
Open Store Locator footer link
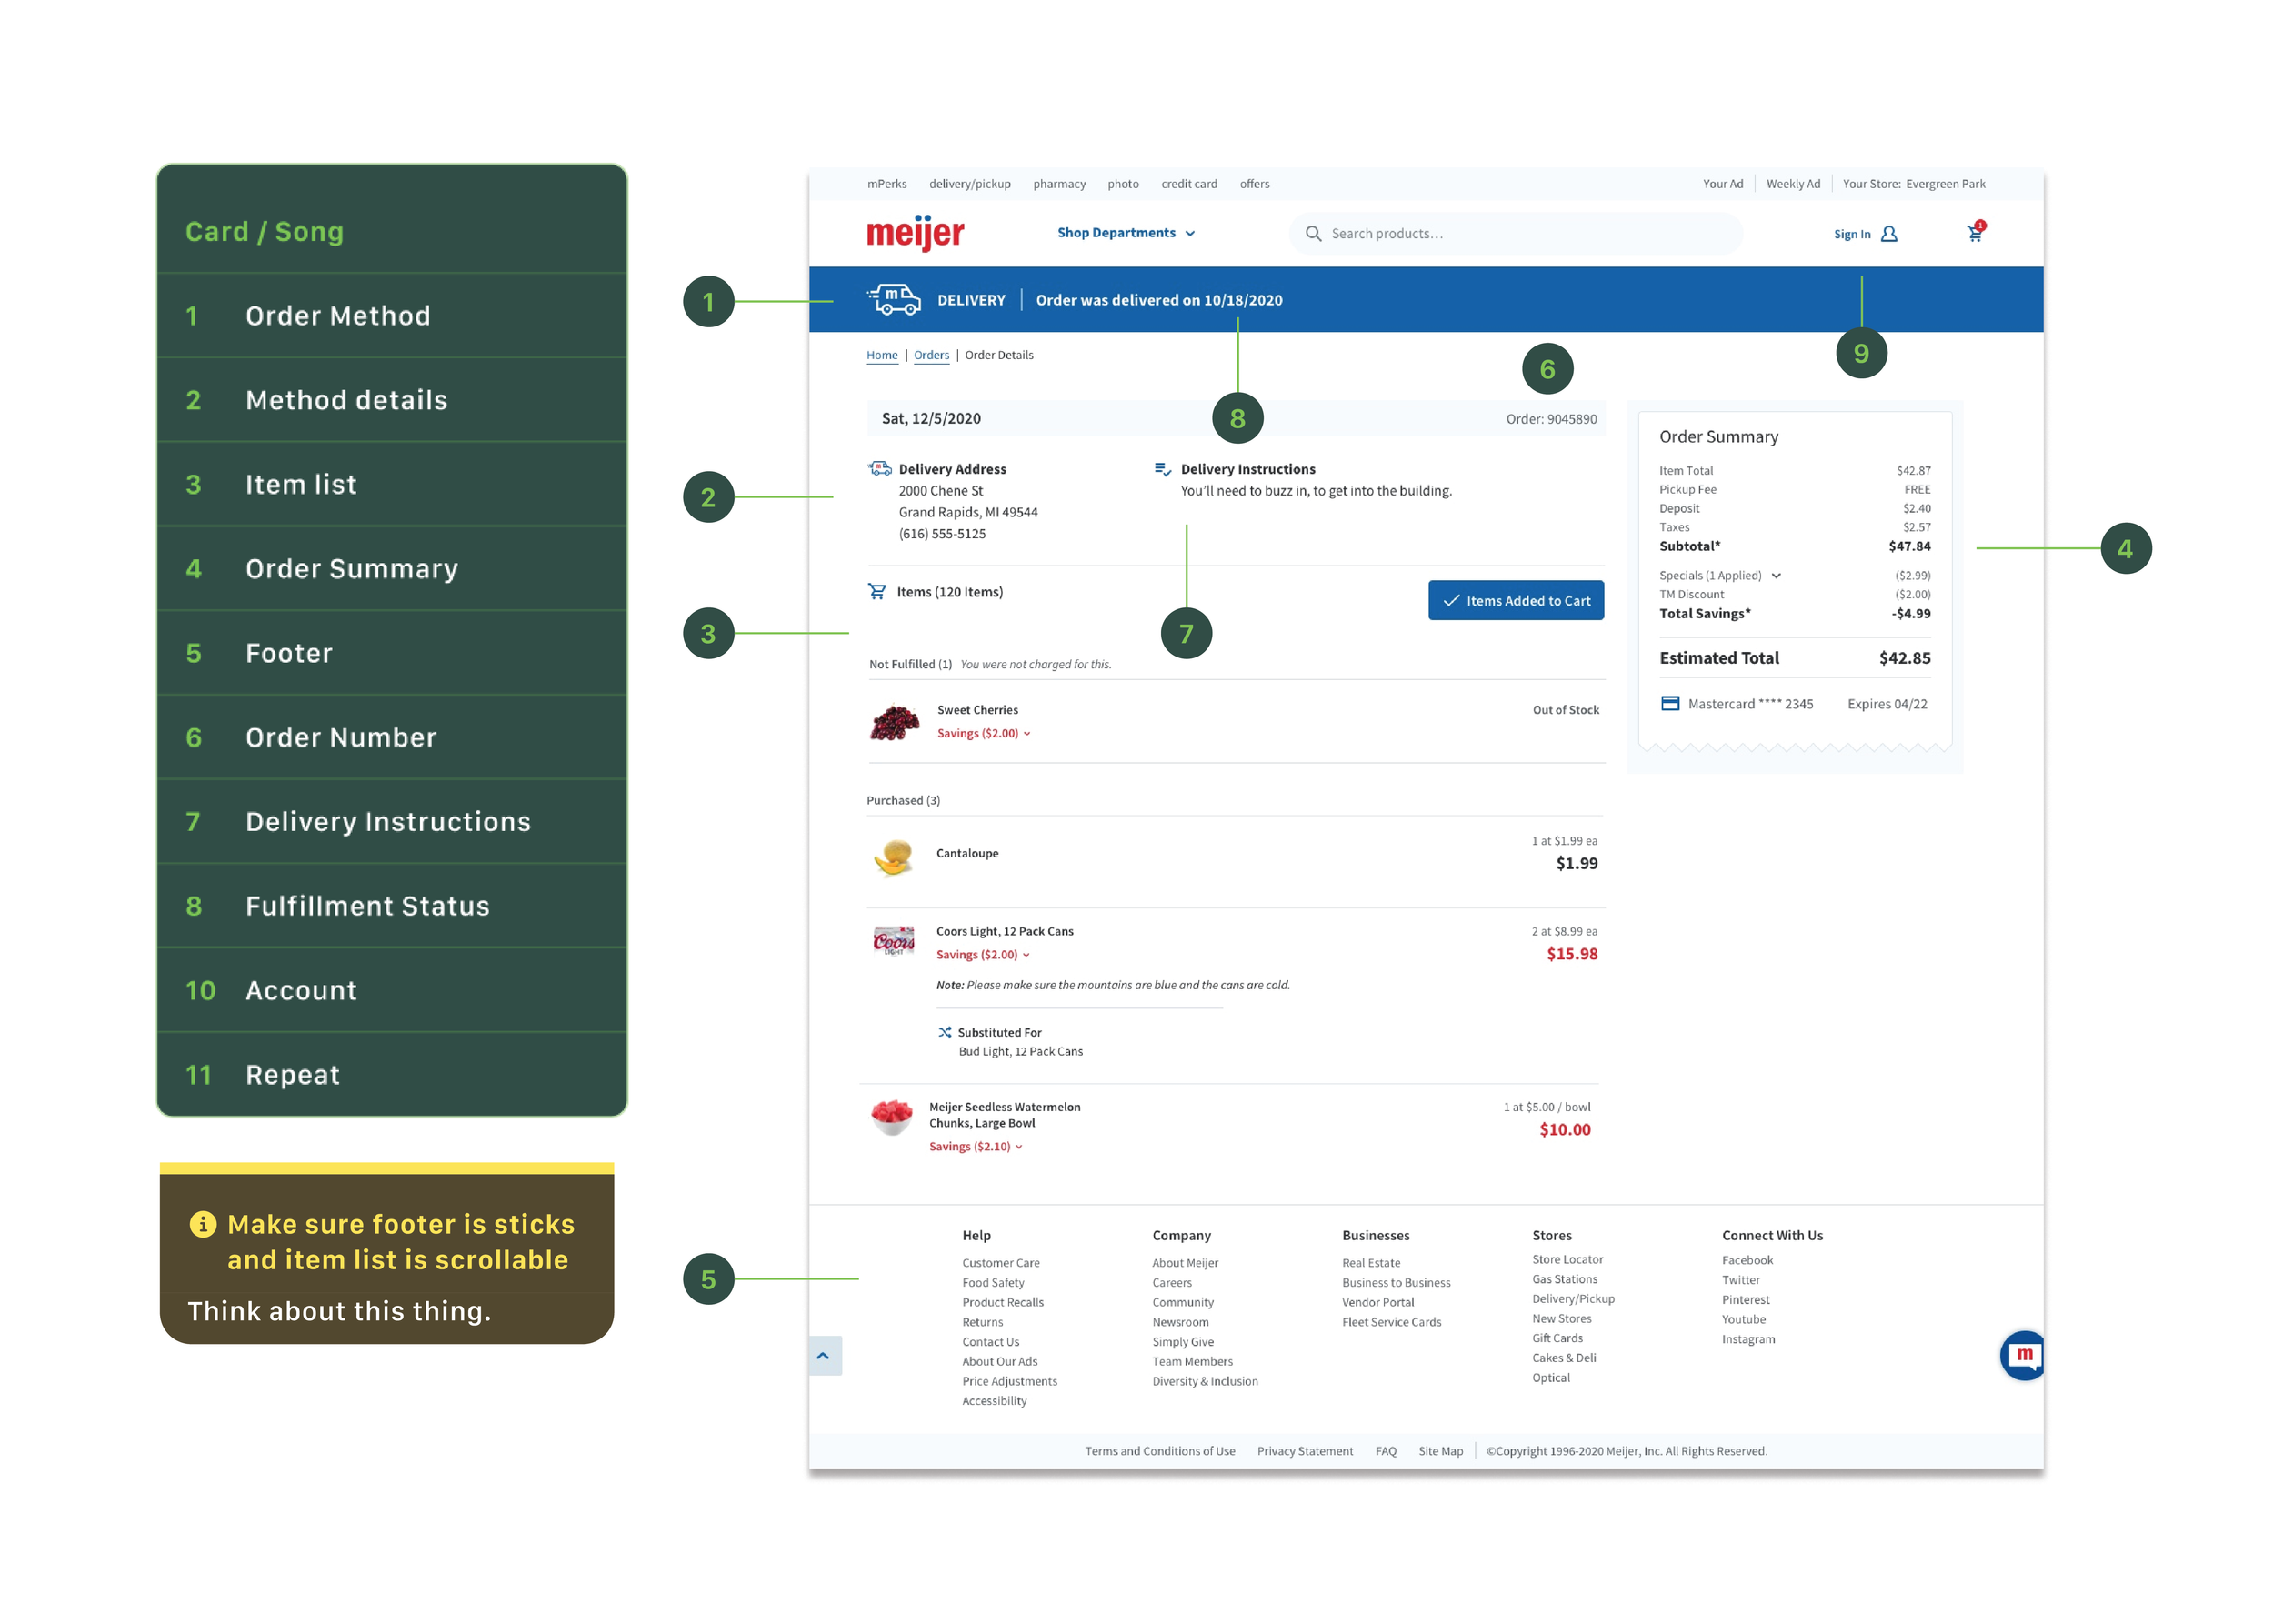pyautogui.click(x=1567, y=1259)
